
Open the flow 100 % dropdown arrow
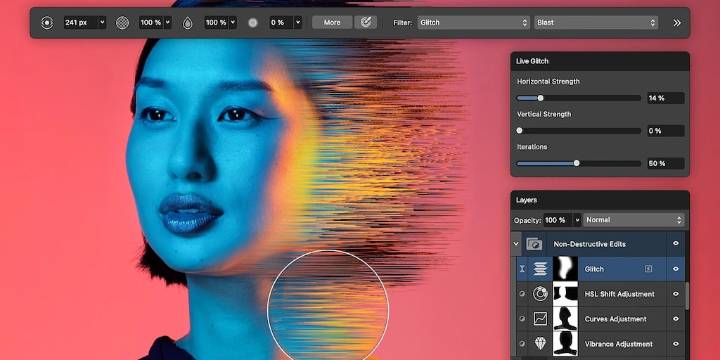pyautogui.click(x=233, y=22)
